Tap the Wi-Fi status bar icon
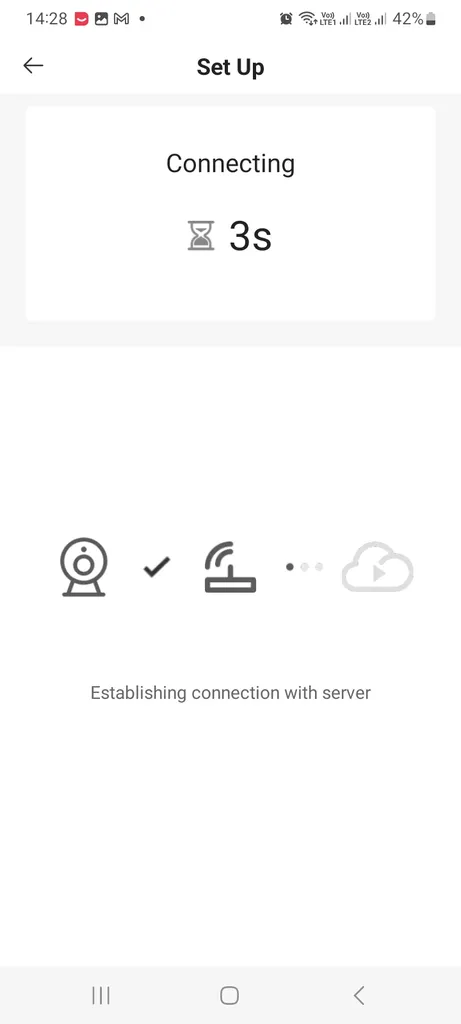461x1024 pixels. pyautogui.click(x=307, y=19)
